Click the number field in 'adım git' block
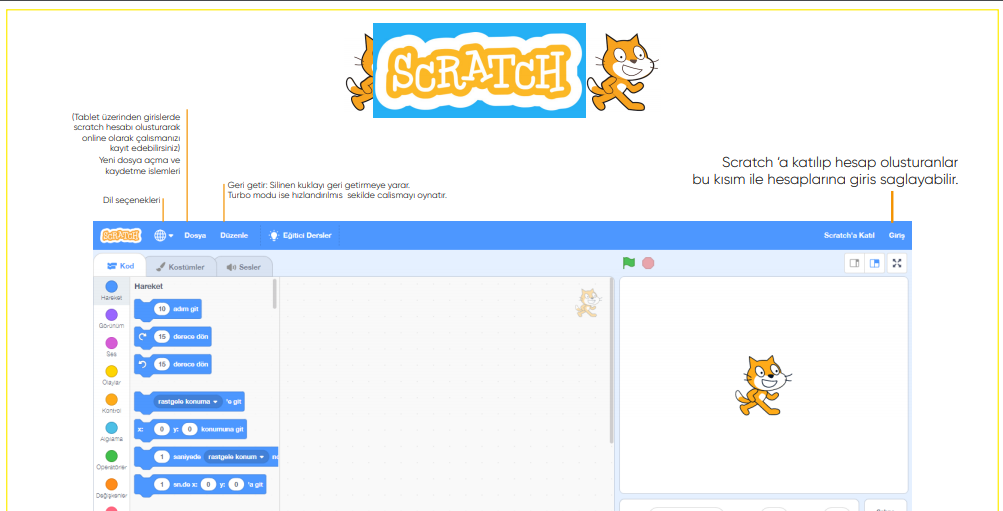The height and width of the screenshot is (511, 1003). (x=162, y=309)
